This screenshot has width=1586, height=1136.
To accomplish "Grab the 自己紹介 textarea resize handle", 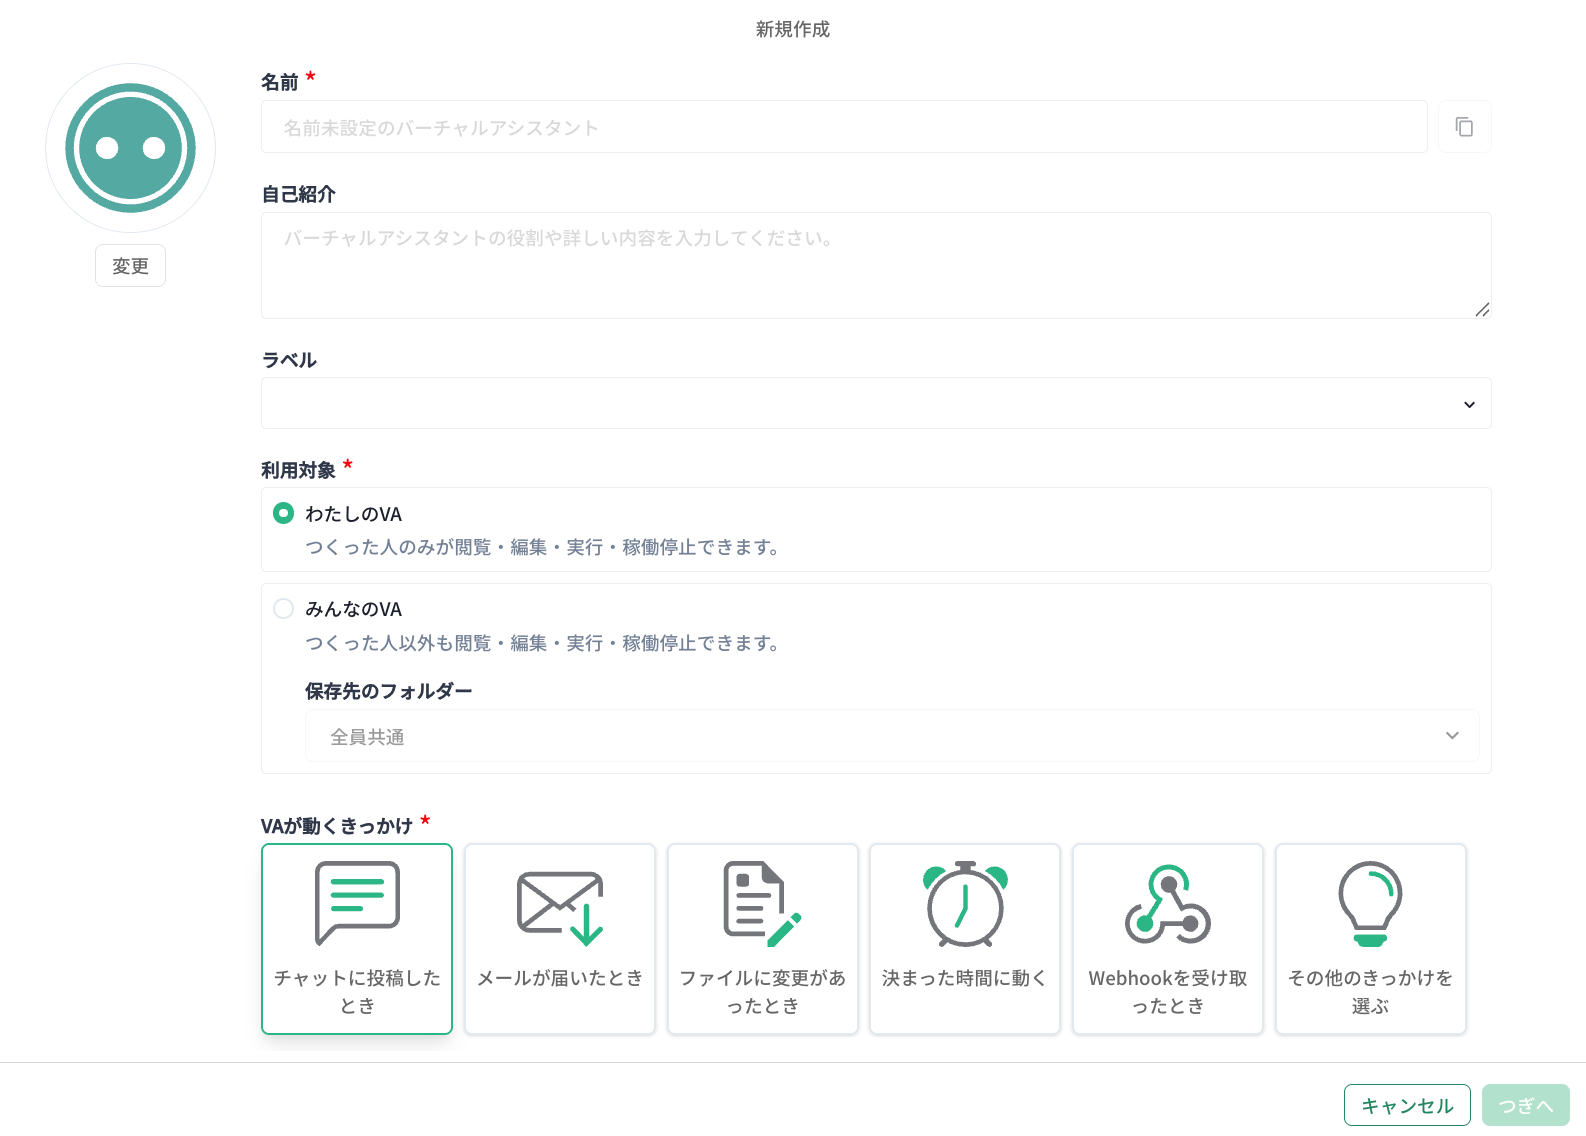I will (1482, 310).
